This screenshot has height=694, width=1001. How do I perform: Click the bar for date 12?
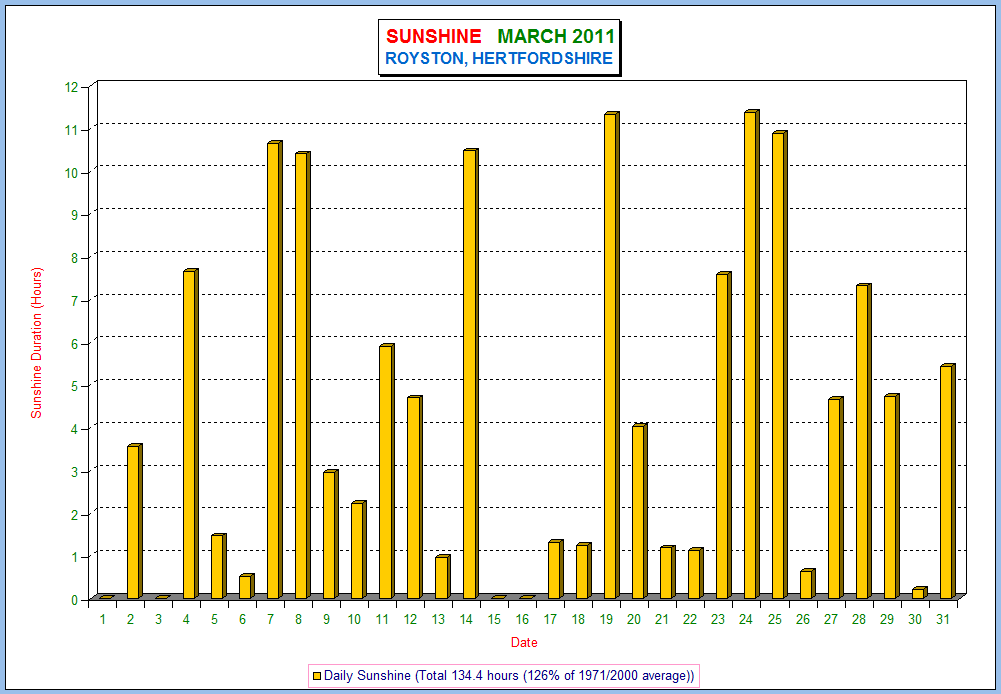point(414,497)
